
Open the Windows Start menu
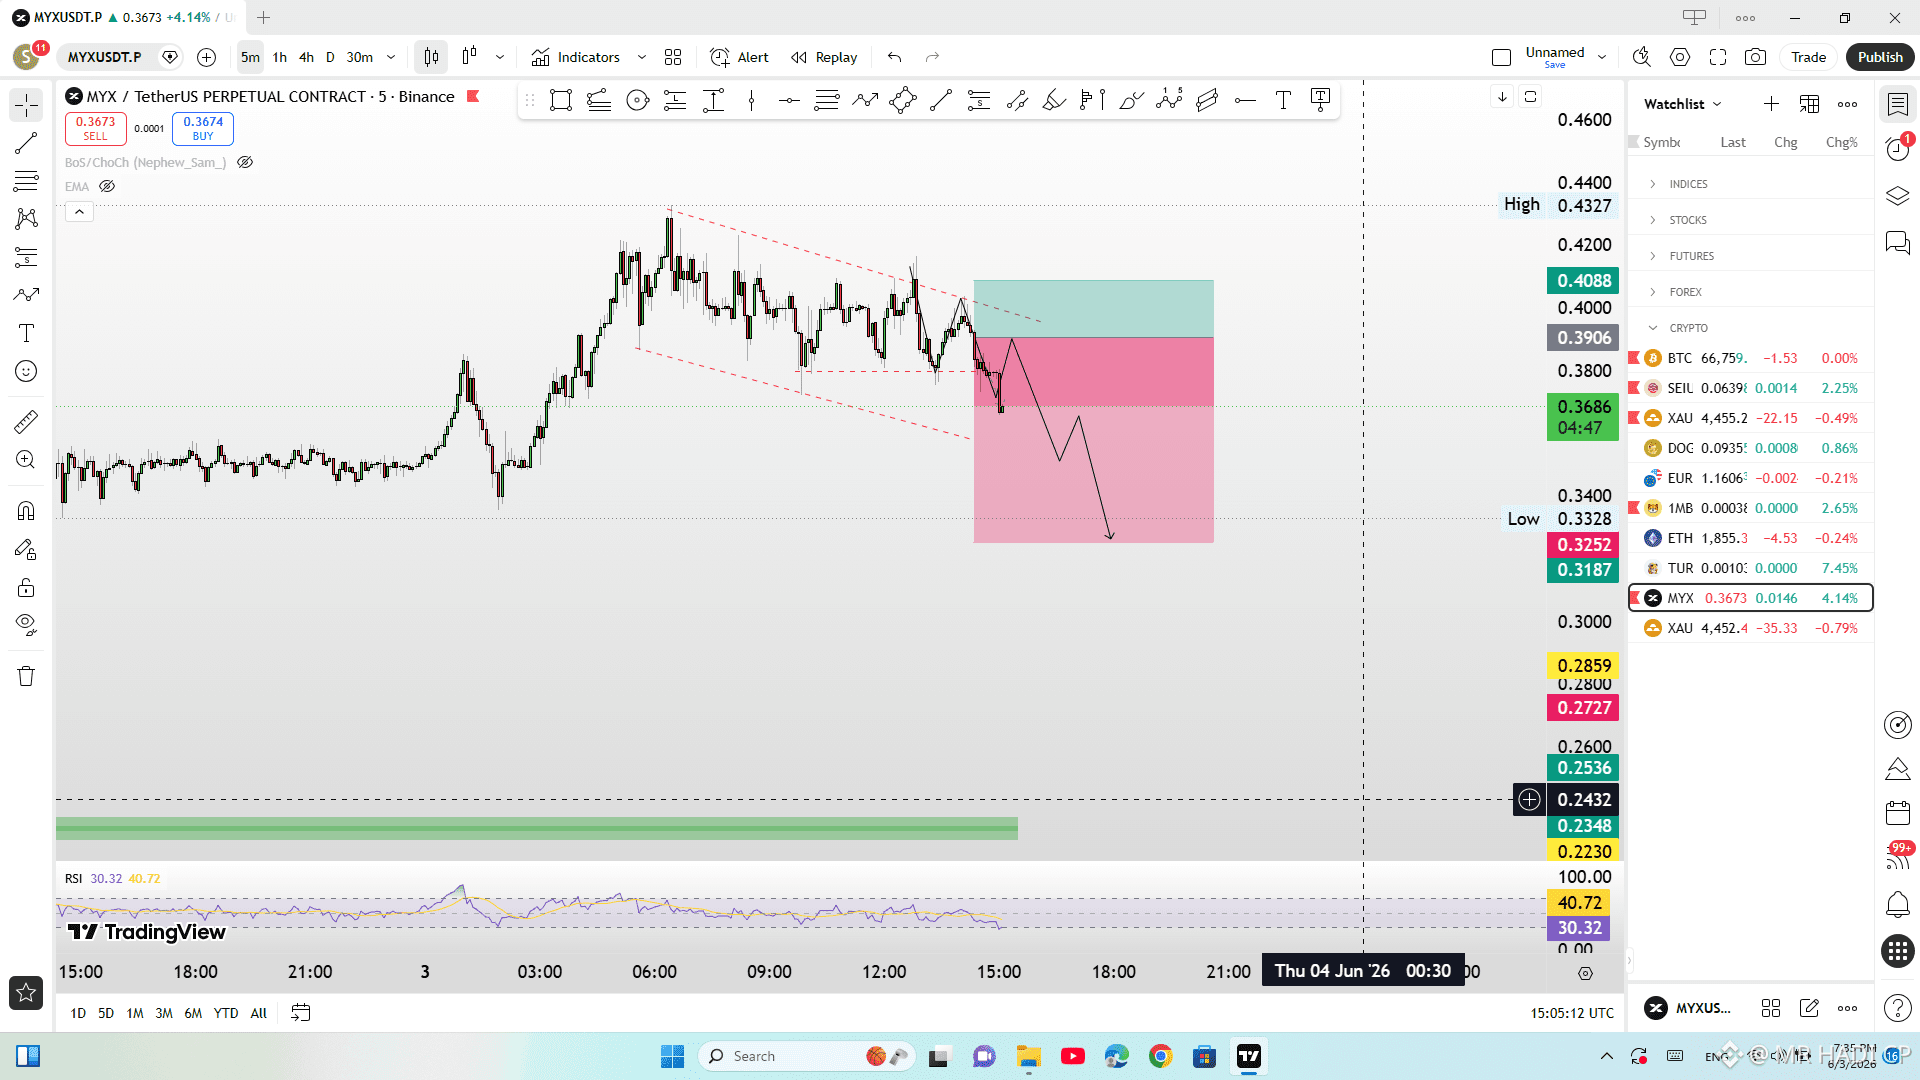[x=672, y=1056]
